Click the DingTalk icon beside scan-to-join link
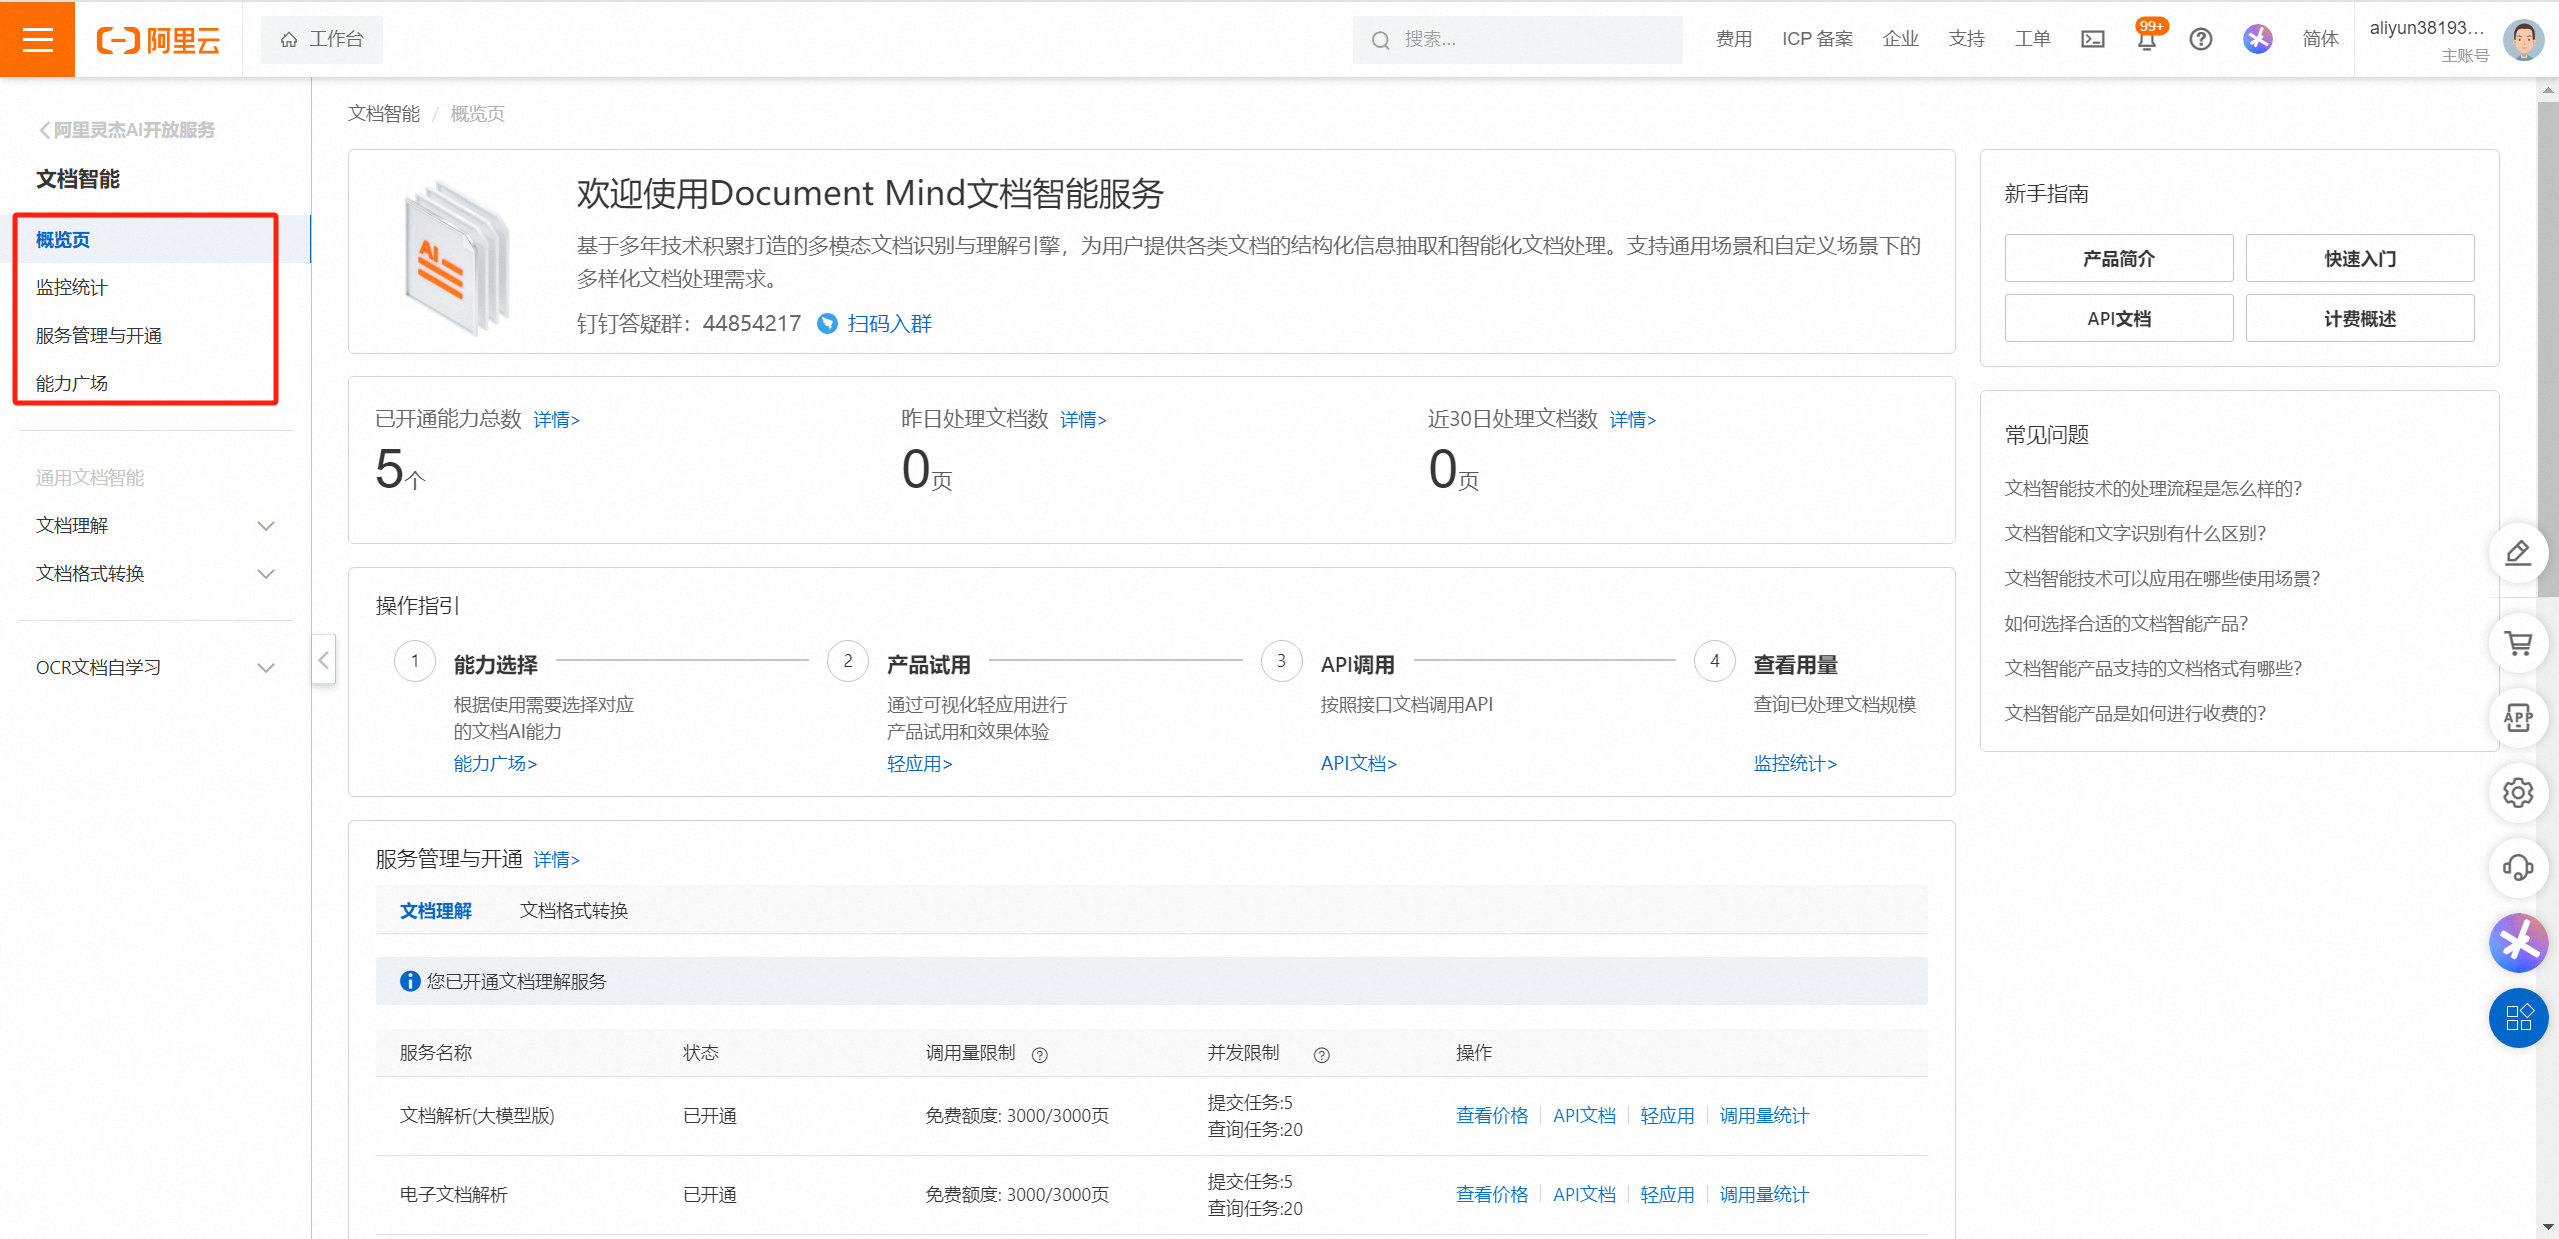Screen dimensions: 2559x1239 (x=827, y=323)
